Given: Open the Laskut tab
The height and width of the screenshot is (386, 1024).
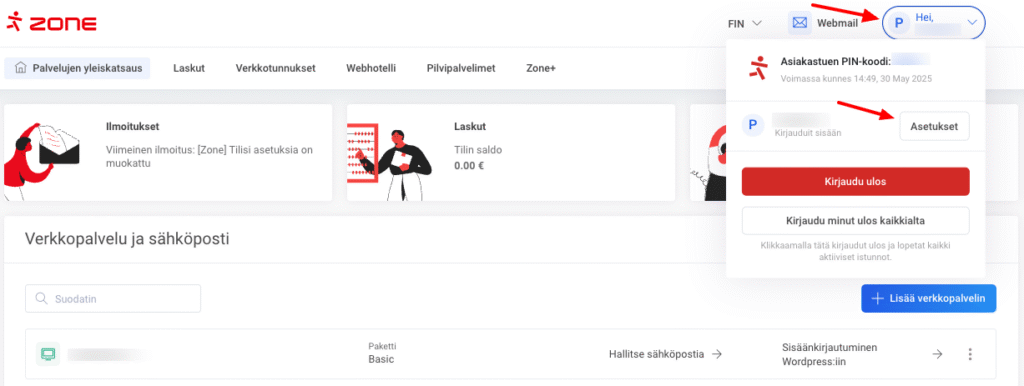Looking at the screenshot, I should click(189, 68).
